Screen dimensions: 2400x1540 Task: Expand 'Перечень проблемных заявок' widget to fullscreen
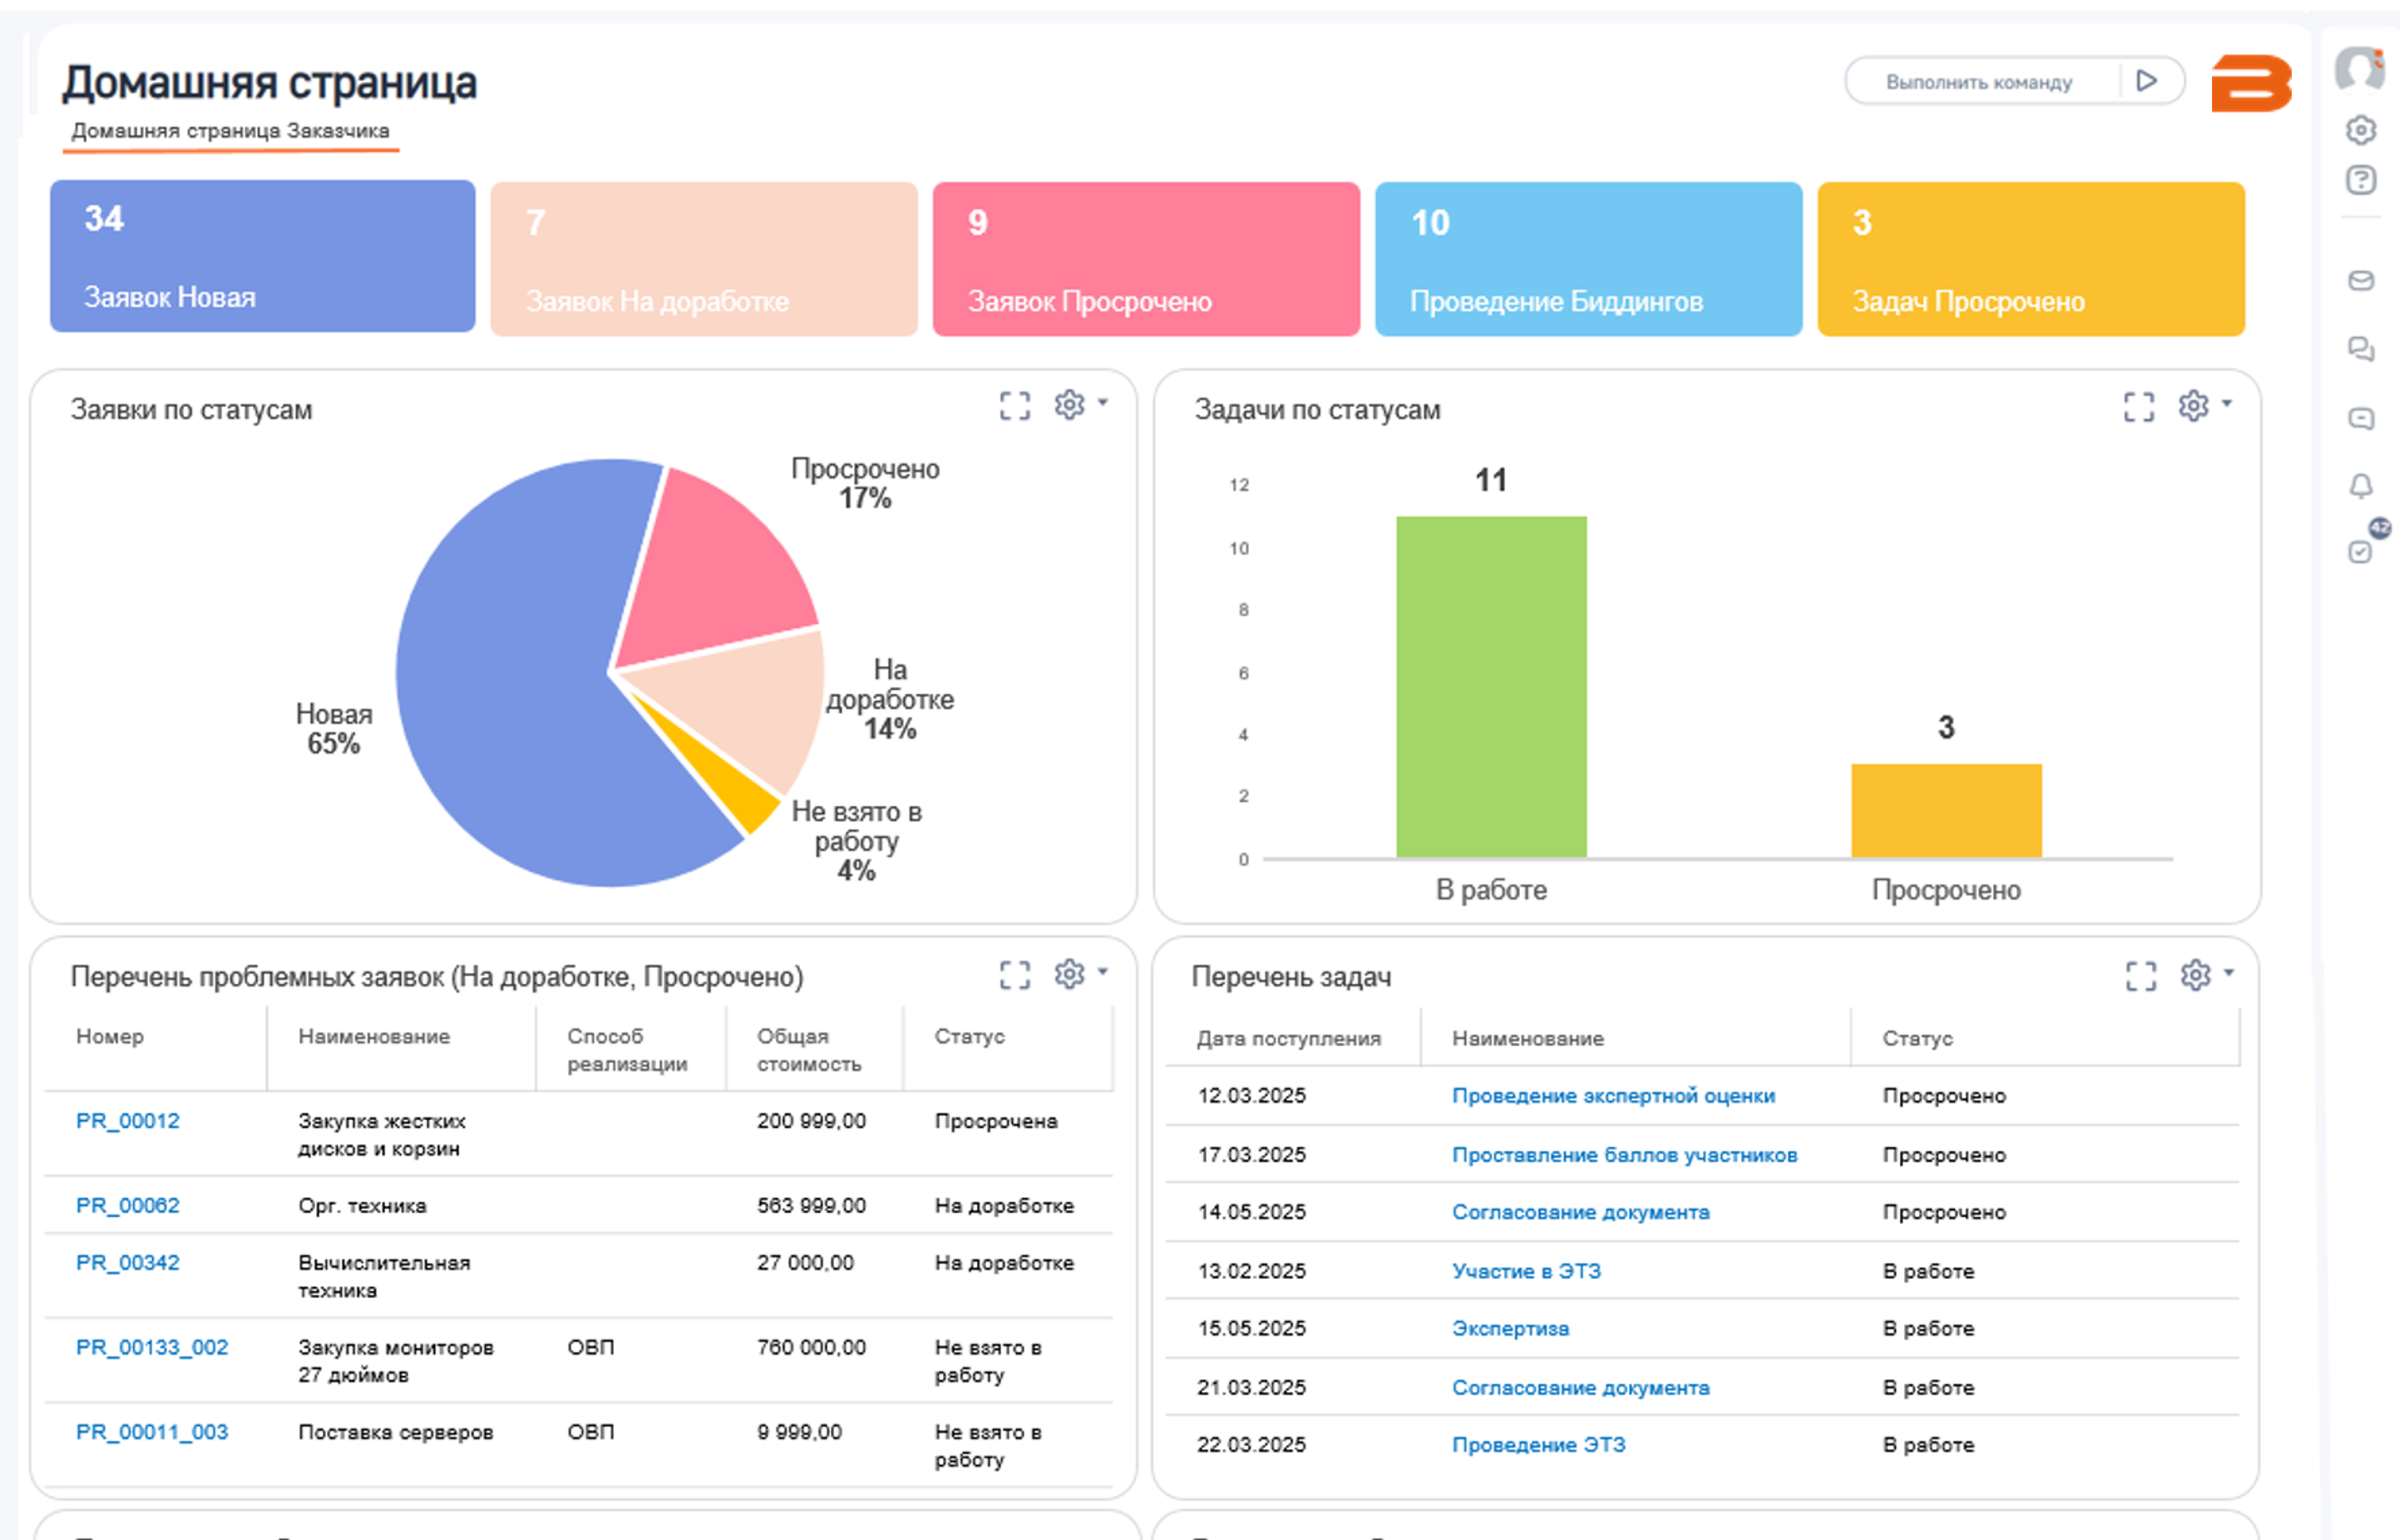1015,974
